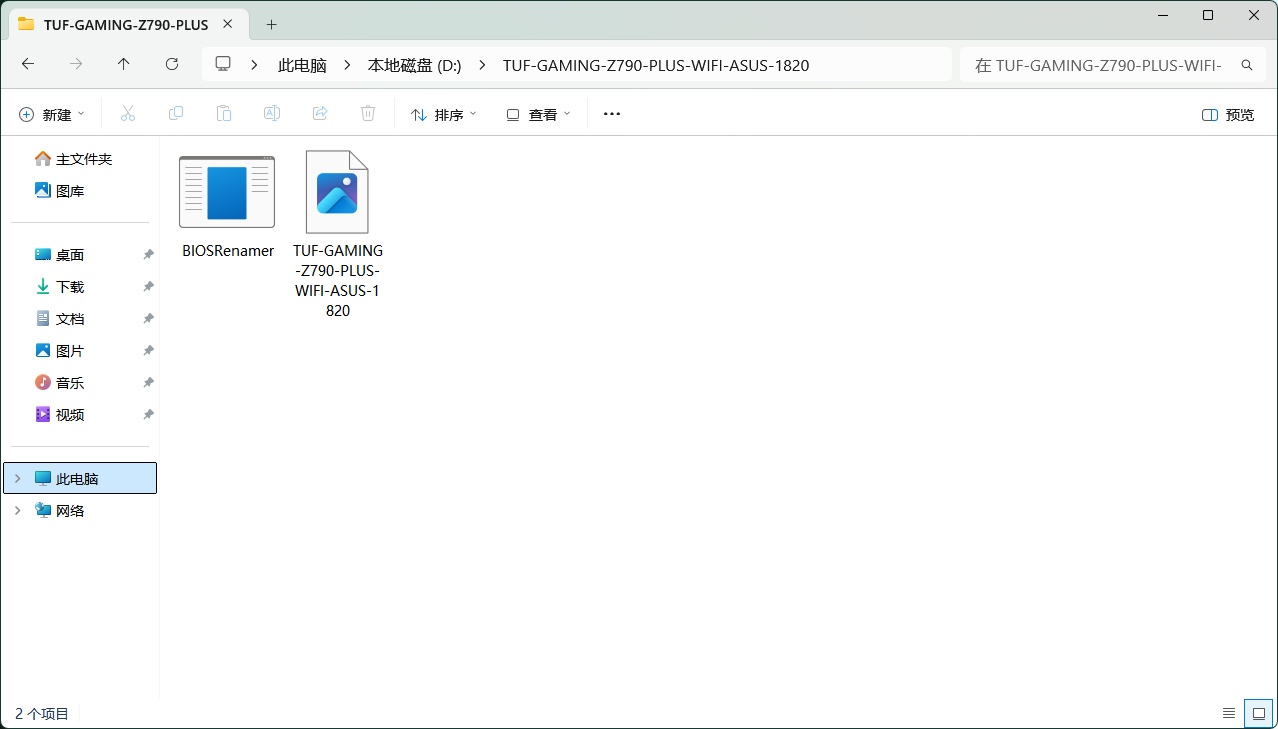Expand chevron before 此电脑 in address bar
Image resolution: width=1278 pixels, height=729 pixels.
[255, 65]
